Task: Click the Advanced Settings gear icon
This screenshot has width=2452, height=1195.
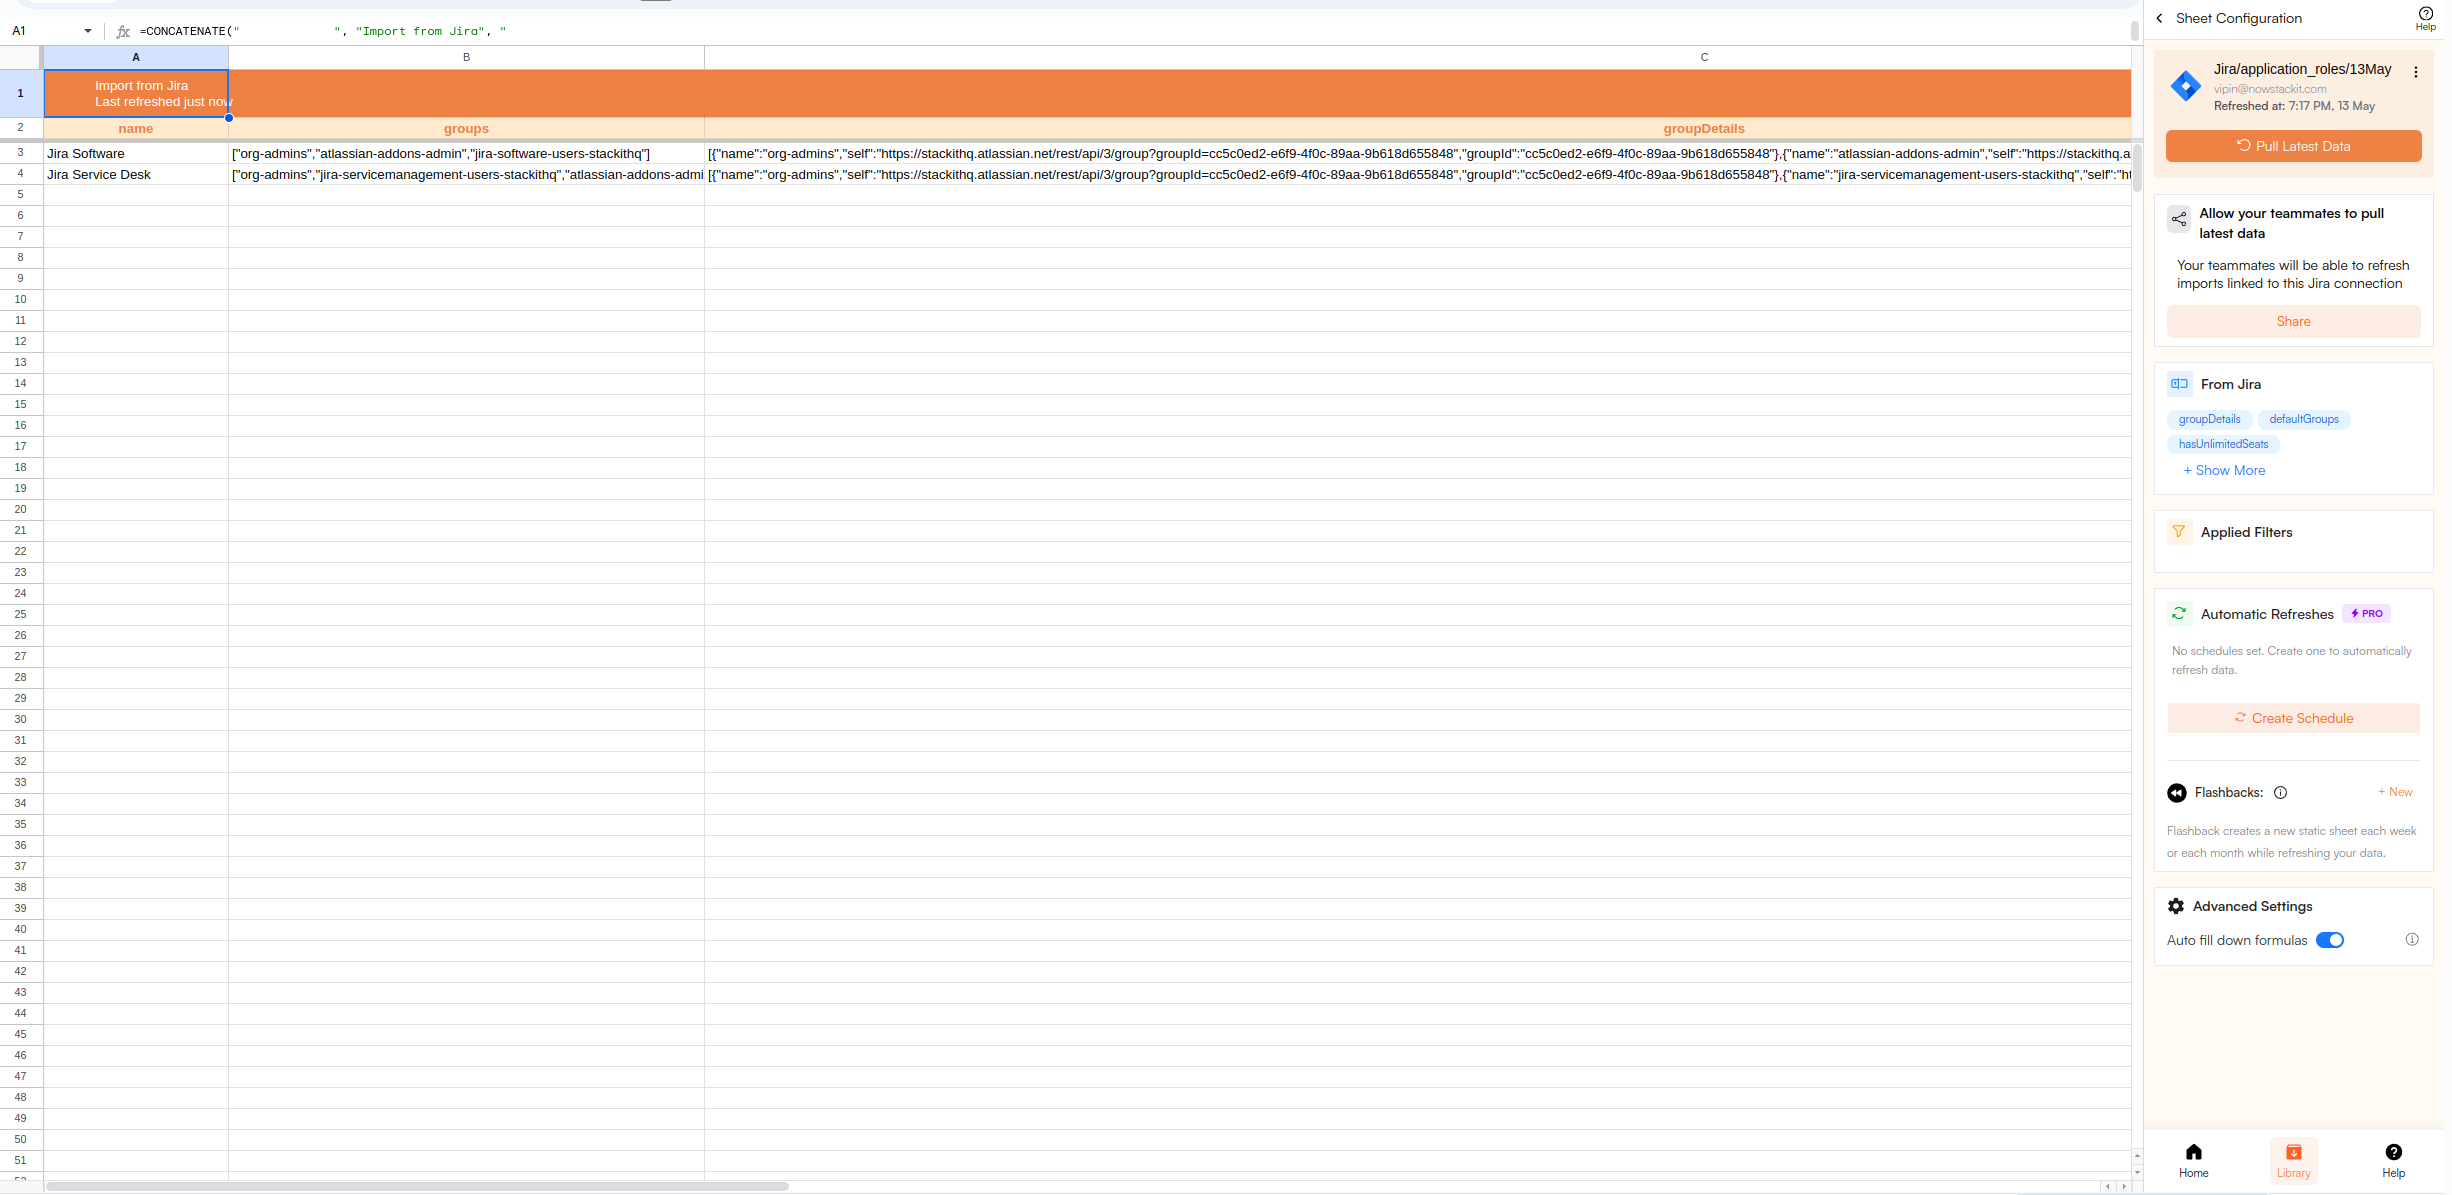Action: pyautogui.click(x=2176, y=906)
